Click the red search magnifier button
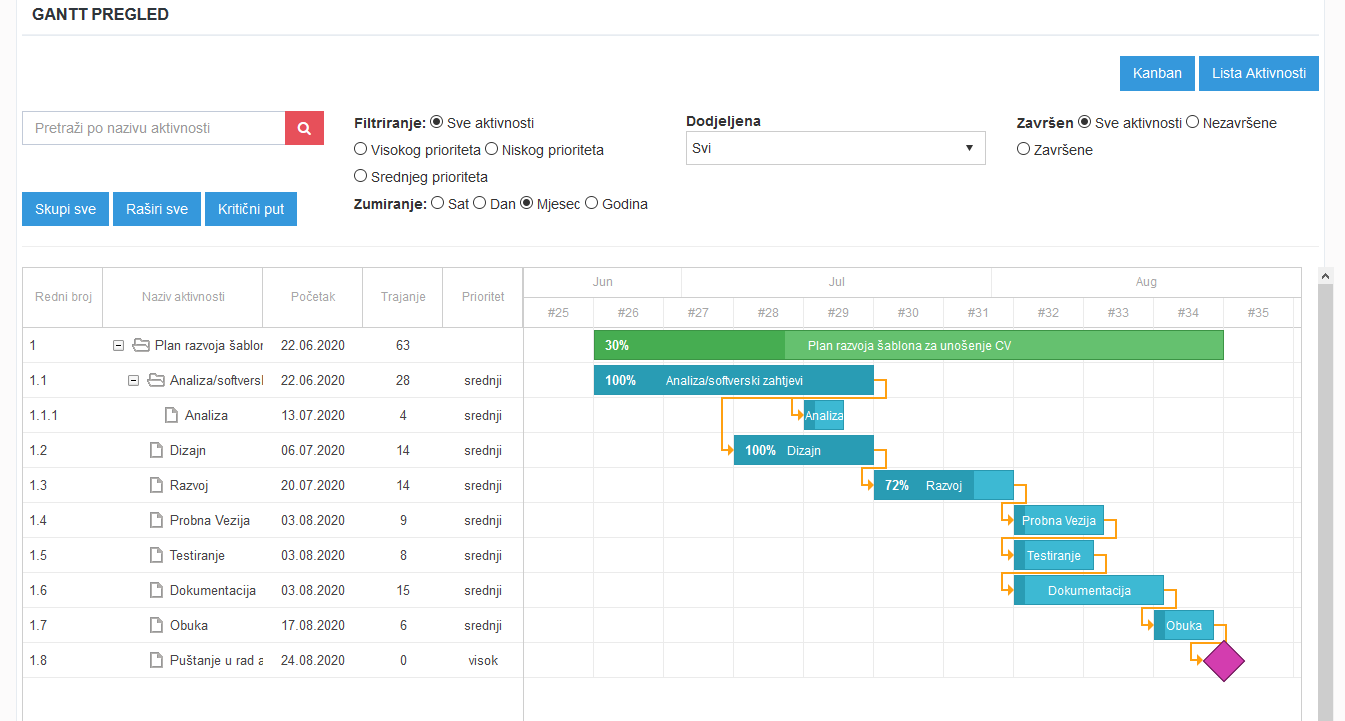 305,128
